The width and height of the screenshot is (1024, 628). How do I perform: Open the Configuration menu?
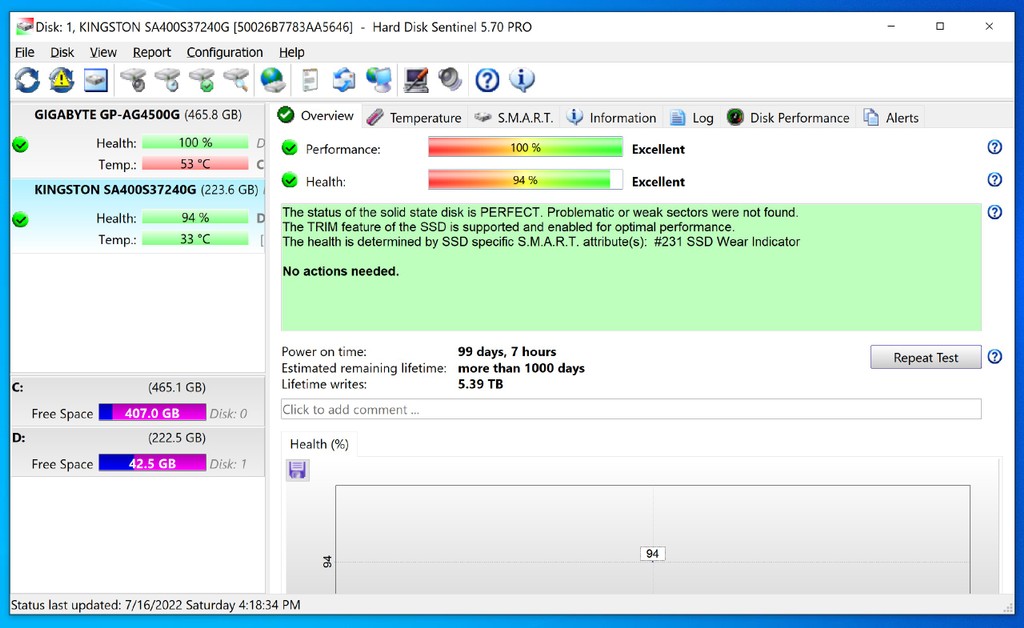click(x=225, y=52)
